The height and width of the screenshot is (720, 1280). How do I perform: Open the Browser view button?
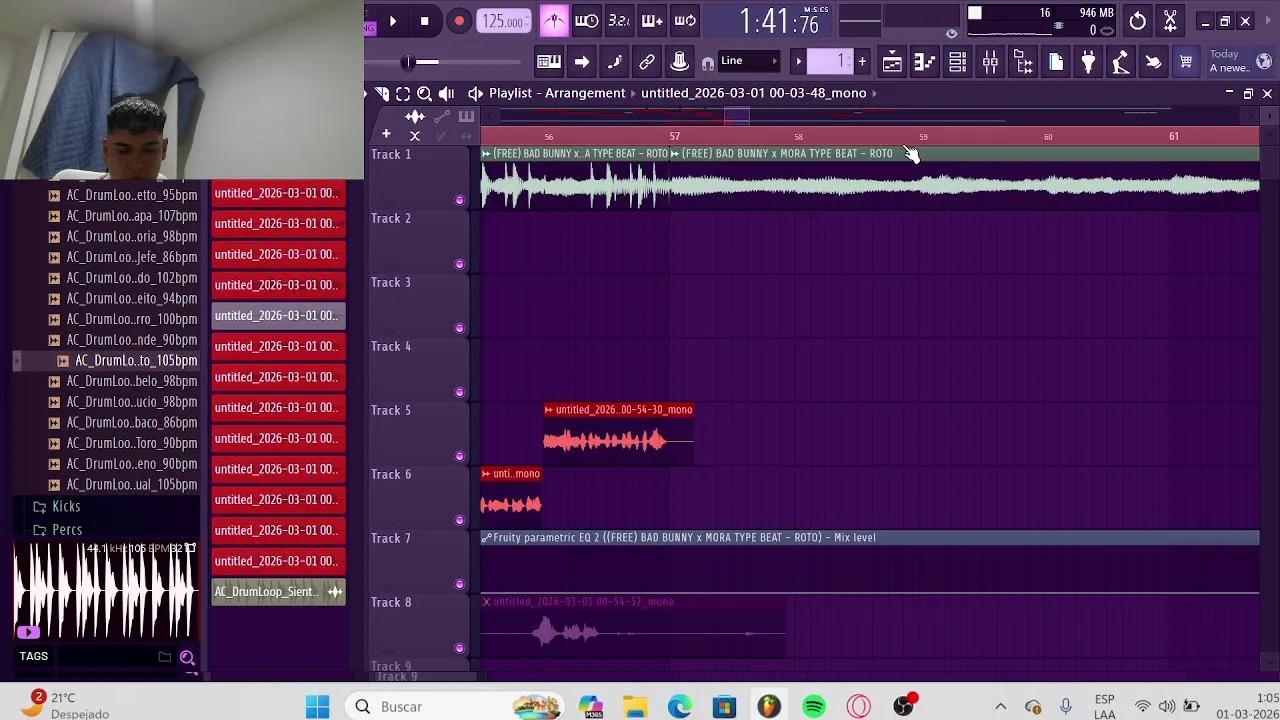[1023, 62]
